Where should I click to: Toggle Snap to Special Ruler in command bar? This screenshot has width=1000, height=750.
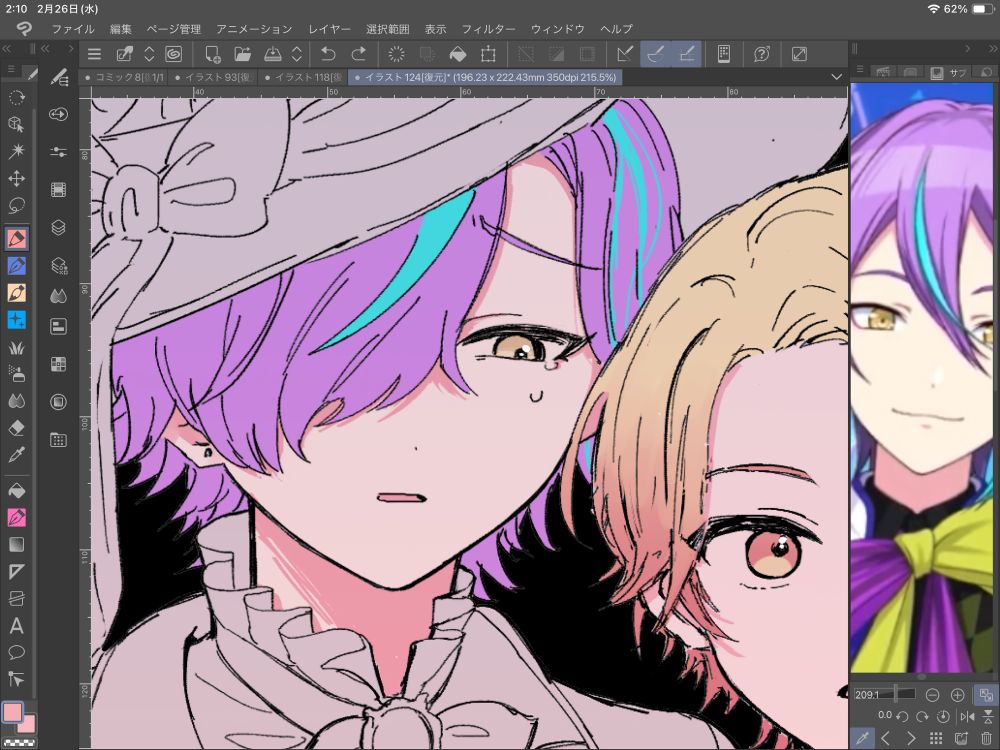pos(656,54)
